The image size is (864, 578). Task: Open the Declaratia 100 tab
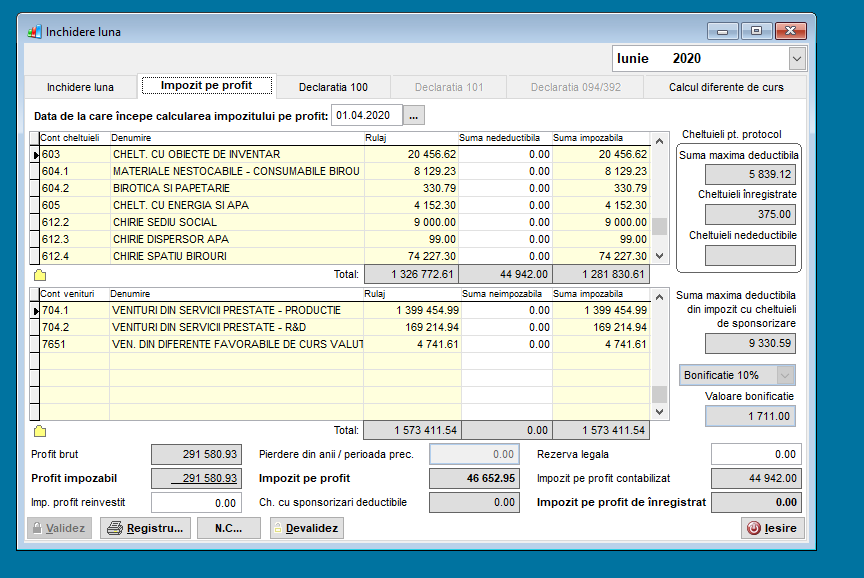tap(333, 87)
